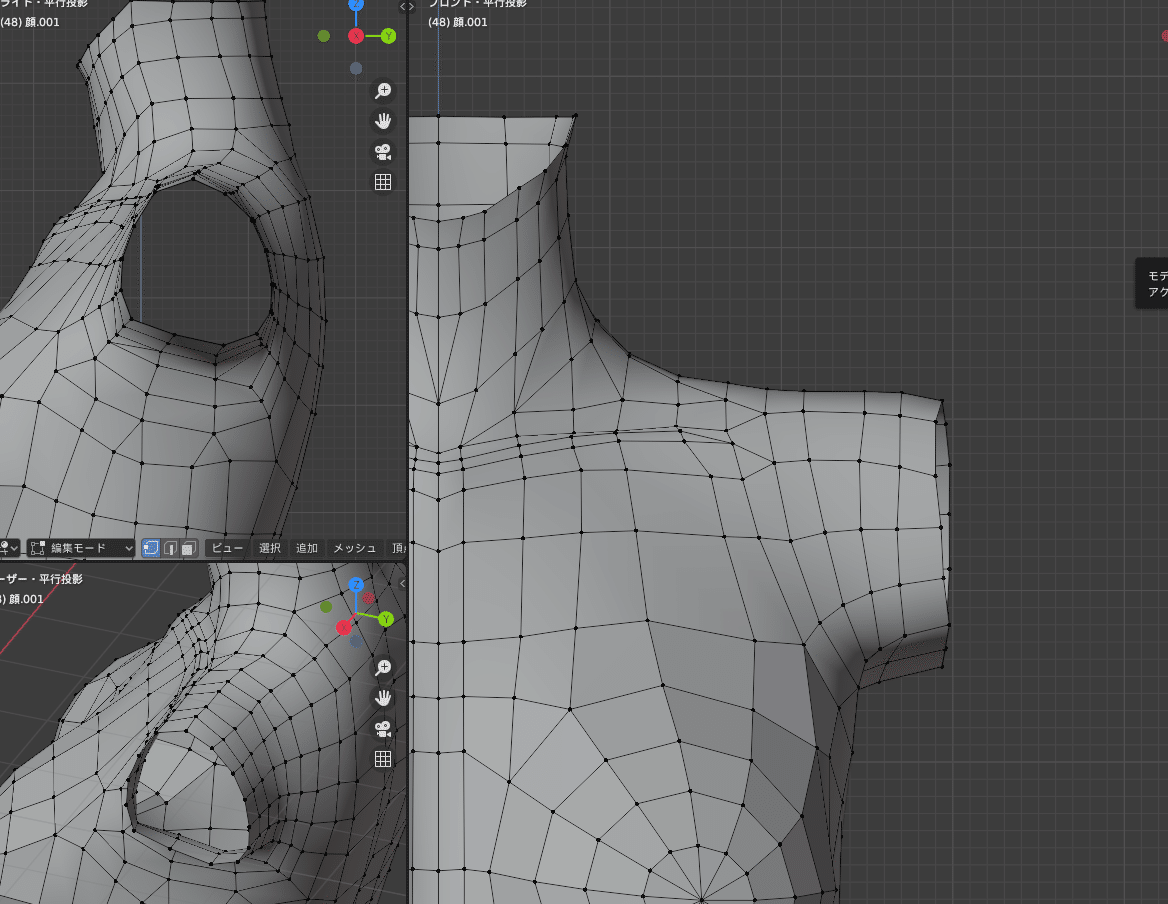Toggle the perspective/orthographic grid icon
The width and height of the screenshot is (1168, 904).
383,181
